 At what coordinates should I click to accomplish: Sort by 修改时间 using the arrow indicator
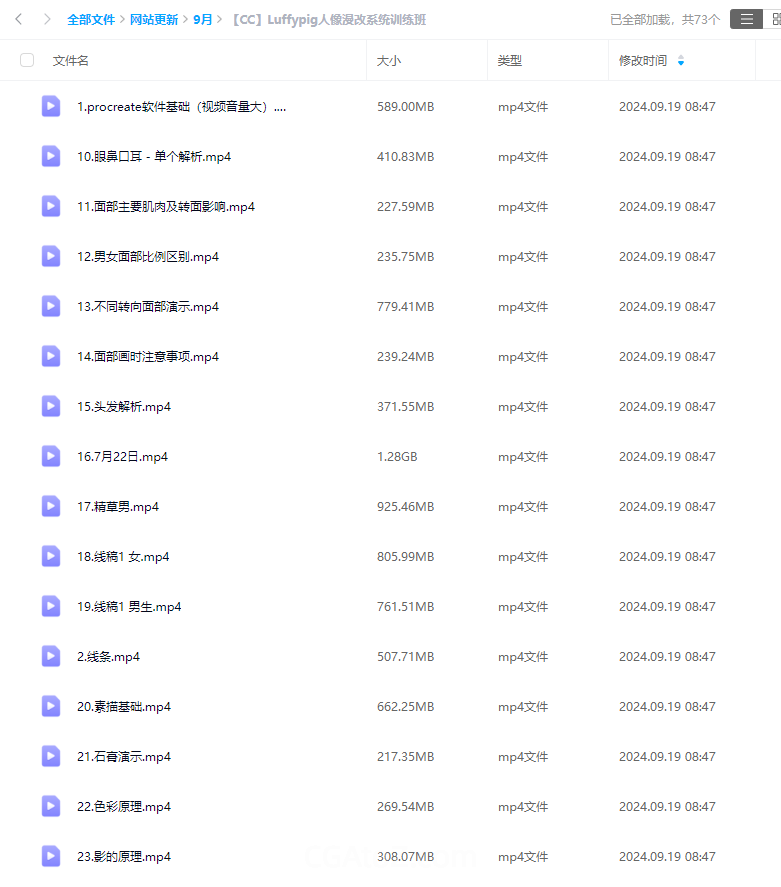[x=681, y=61]
